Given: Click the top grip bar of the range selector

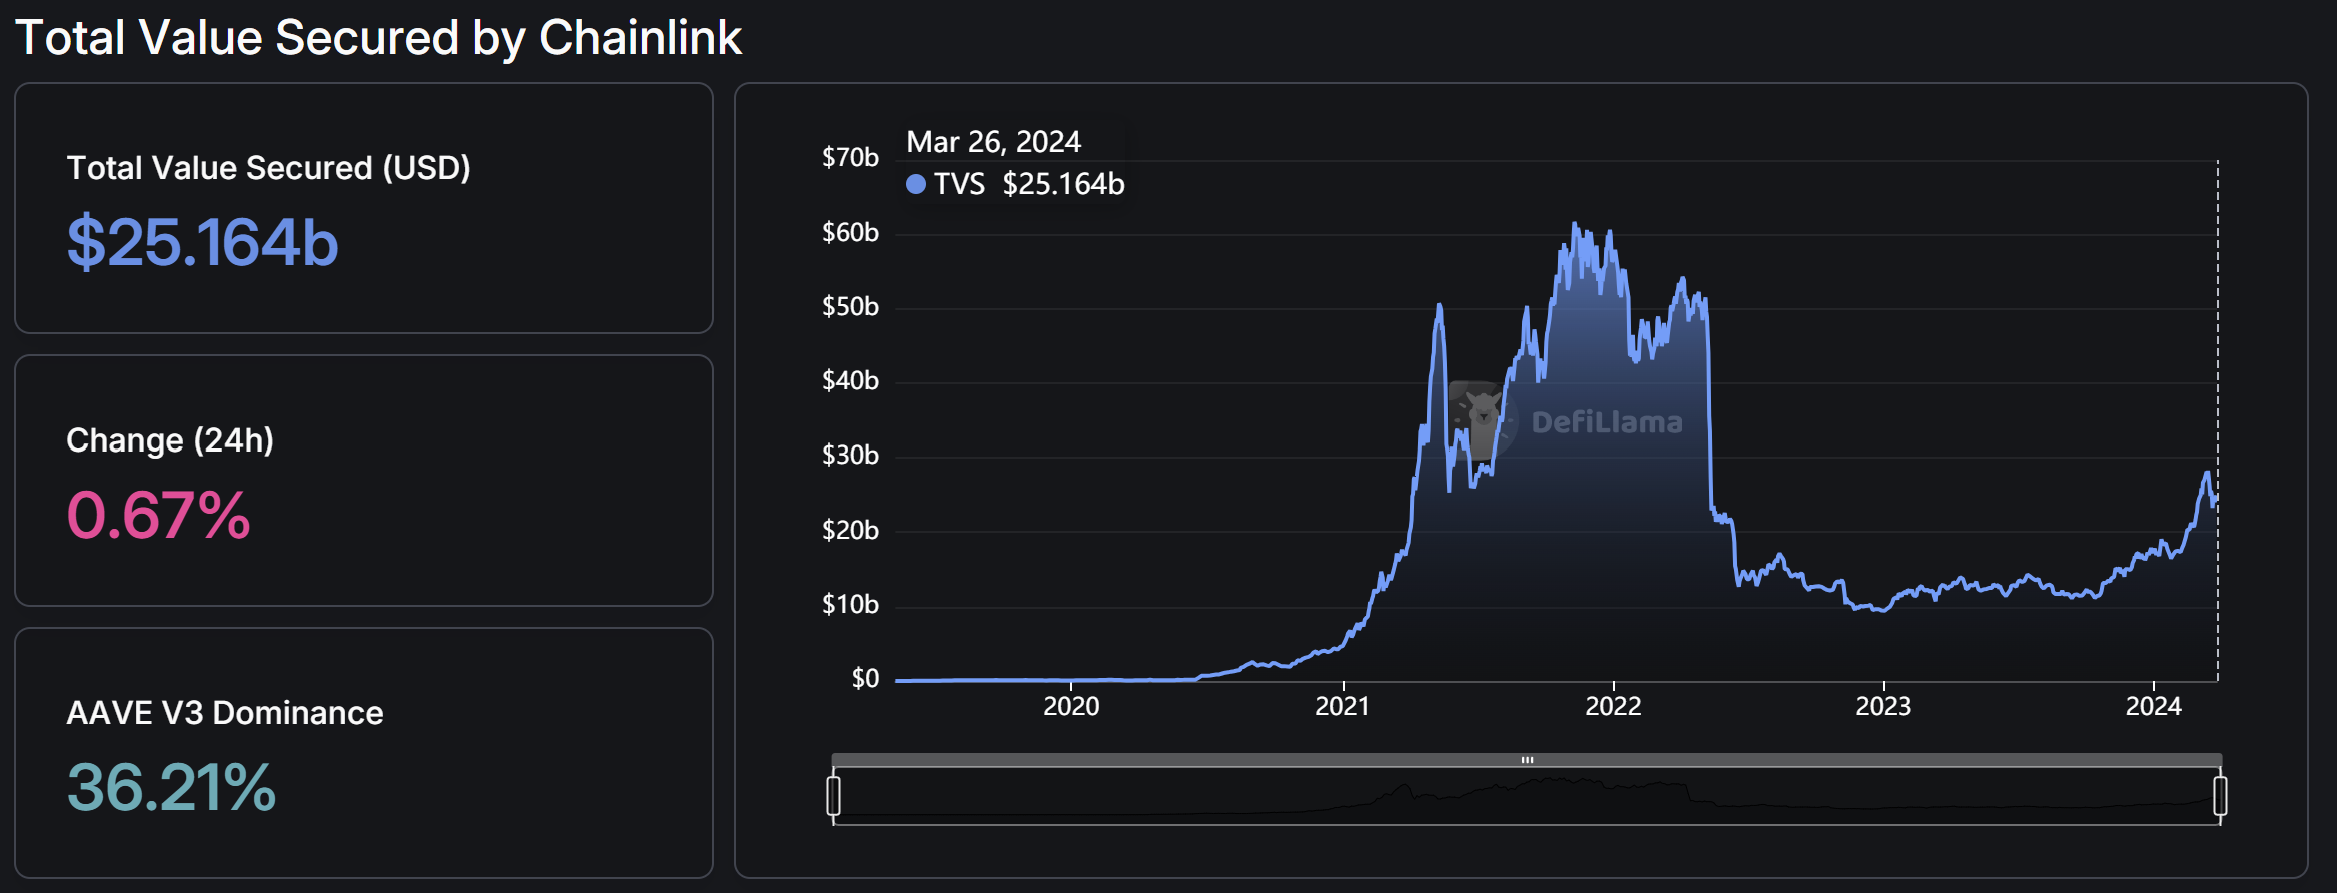Looking at the screenshot, I should pos(1527,760).
